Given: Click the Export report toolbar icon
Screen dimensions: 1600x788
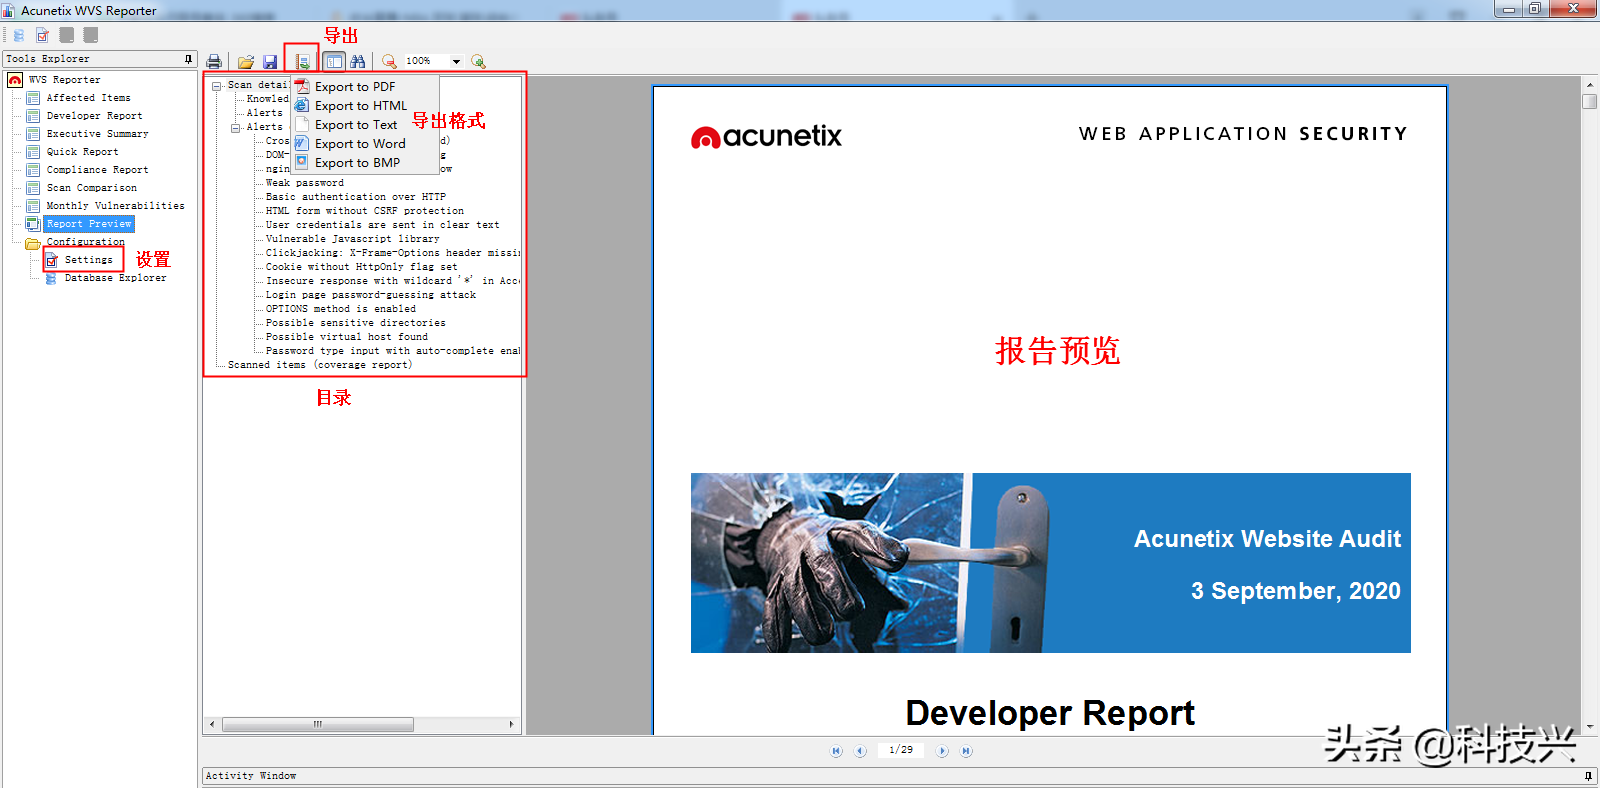Looking at the screenshot, I should [x=302, y=62].
